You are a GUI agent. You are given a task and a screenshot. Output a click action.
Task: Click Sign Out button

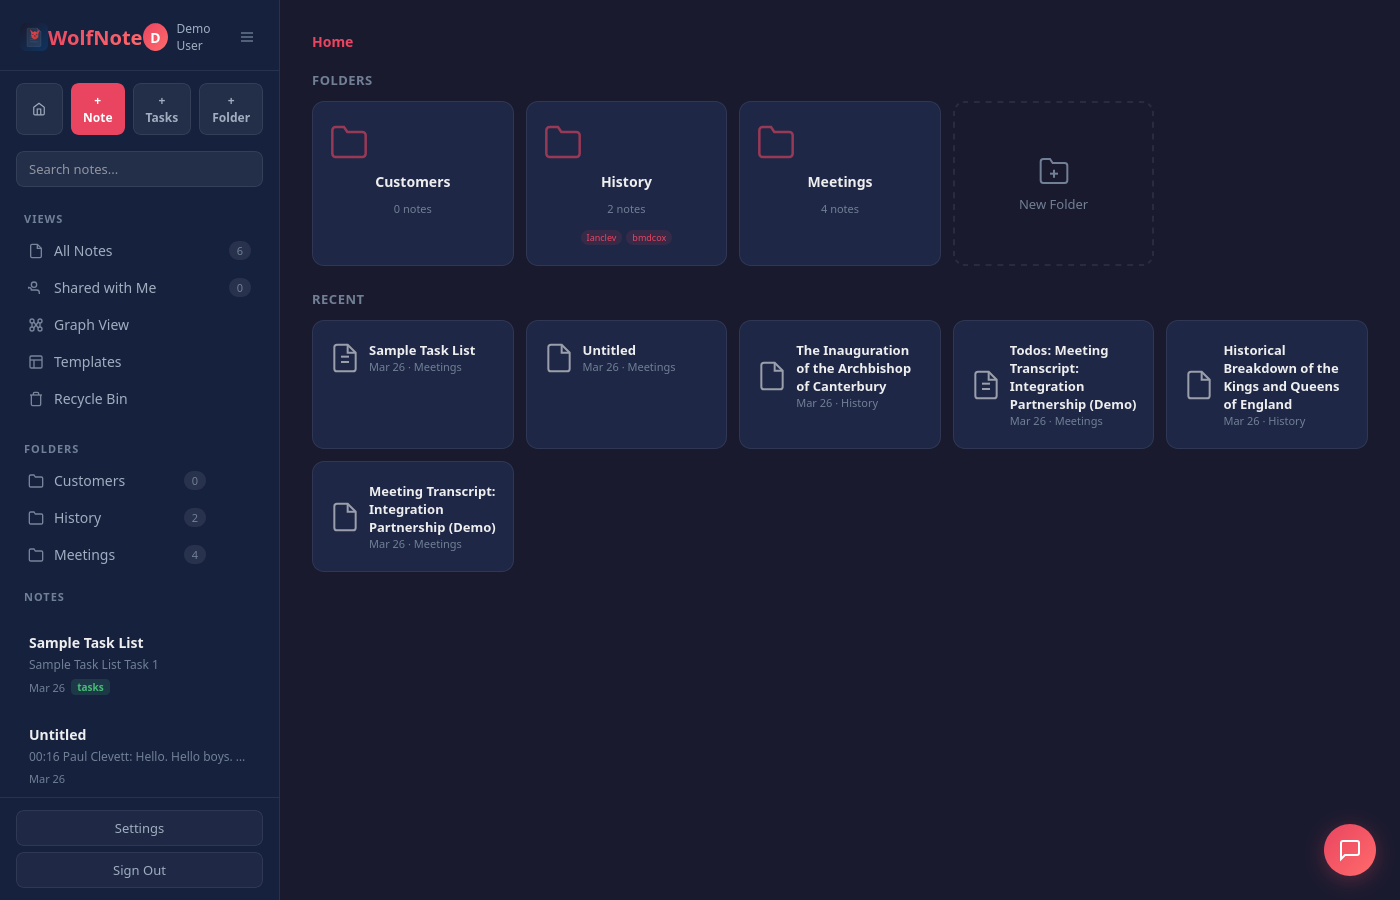[x=139, y=870]
